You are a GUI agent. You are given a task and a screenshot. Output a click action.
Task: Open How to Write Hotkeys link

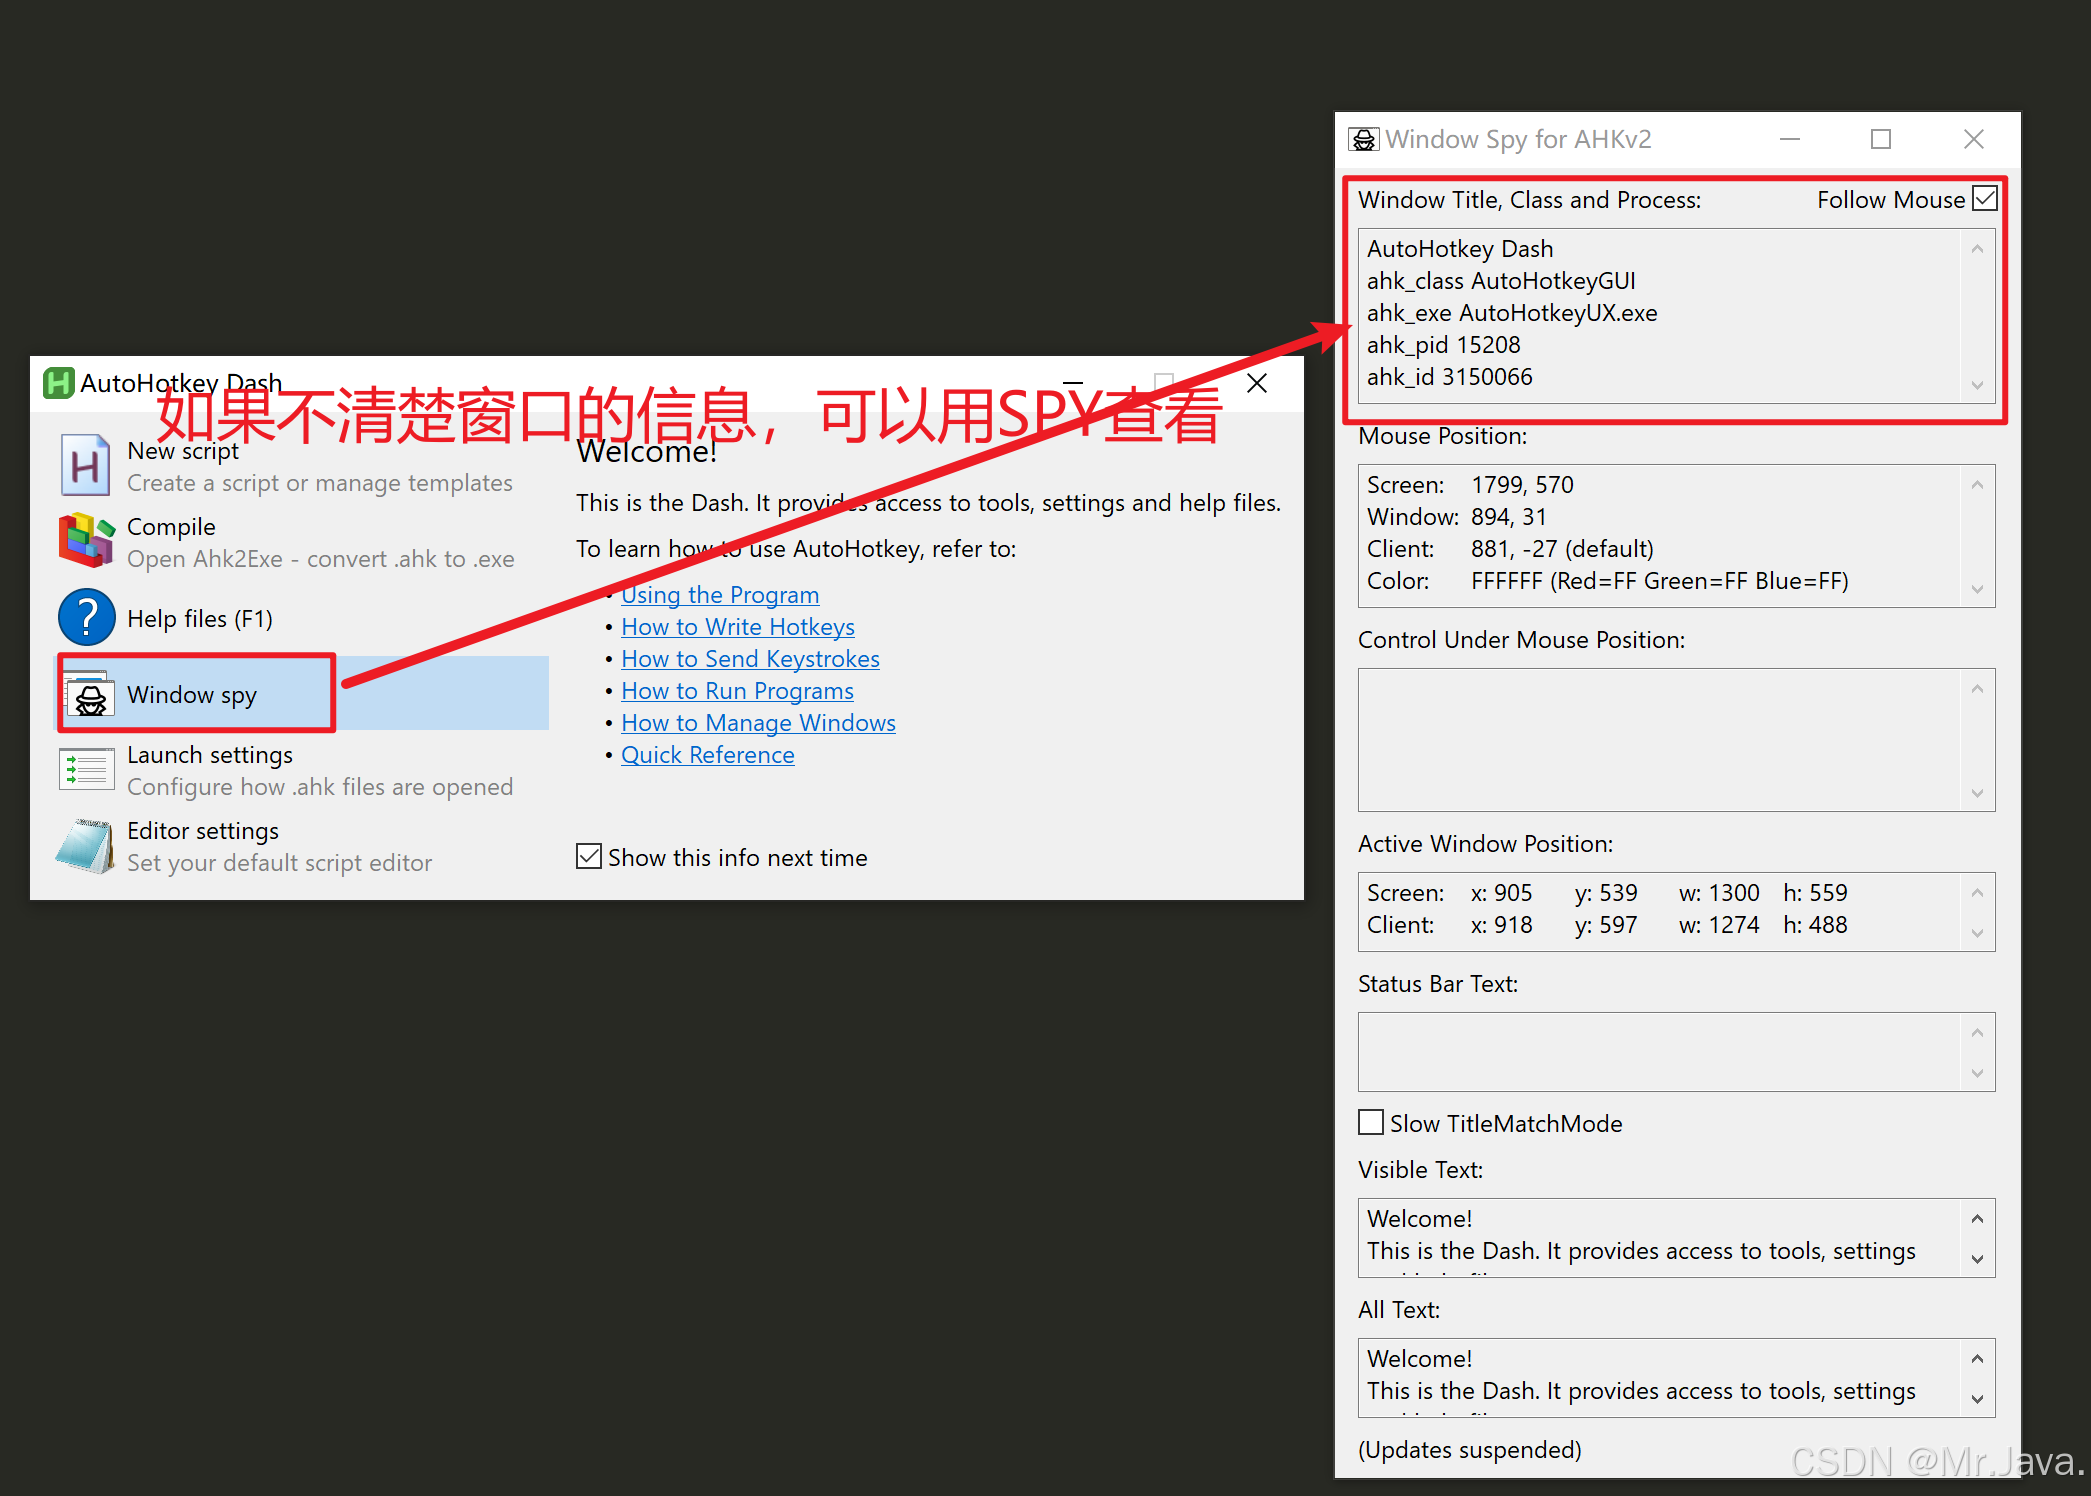pyautogui.click(x=738, y=627)
